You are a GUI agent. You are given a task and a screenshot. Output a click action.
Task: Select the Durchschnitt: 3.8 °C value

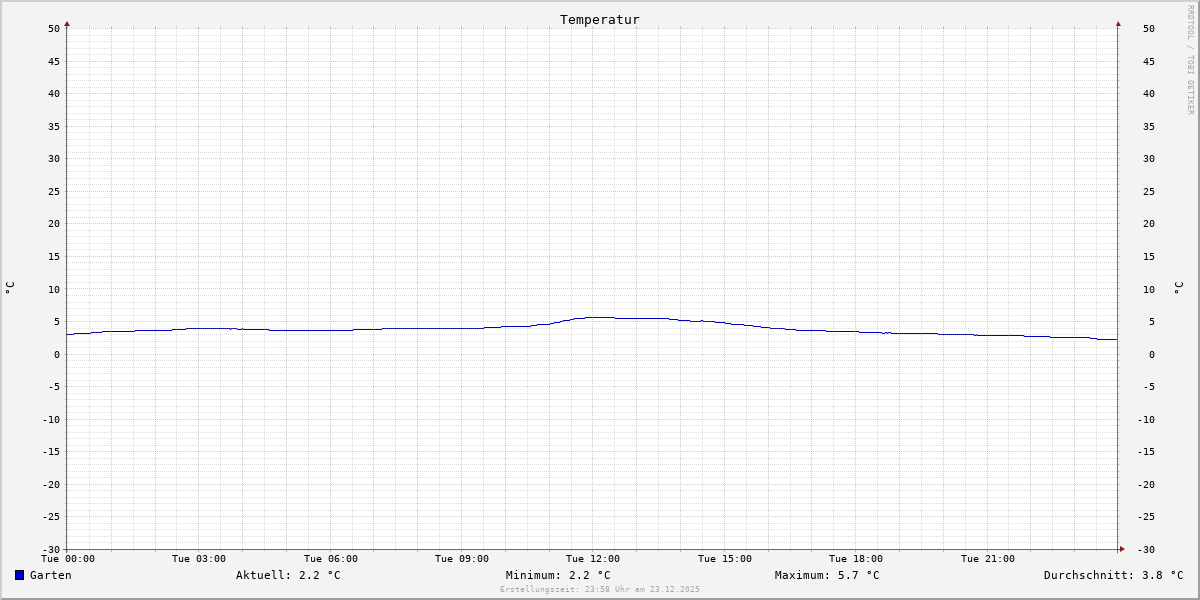pos(1114,575)
